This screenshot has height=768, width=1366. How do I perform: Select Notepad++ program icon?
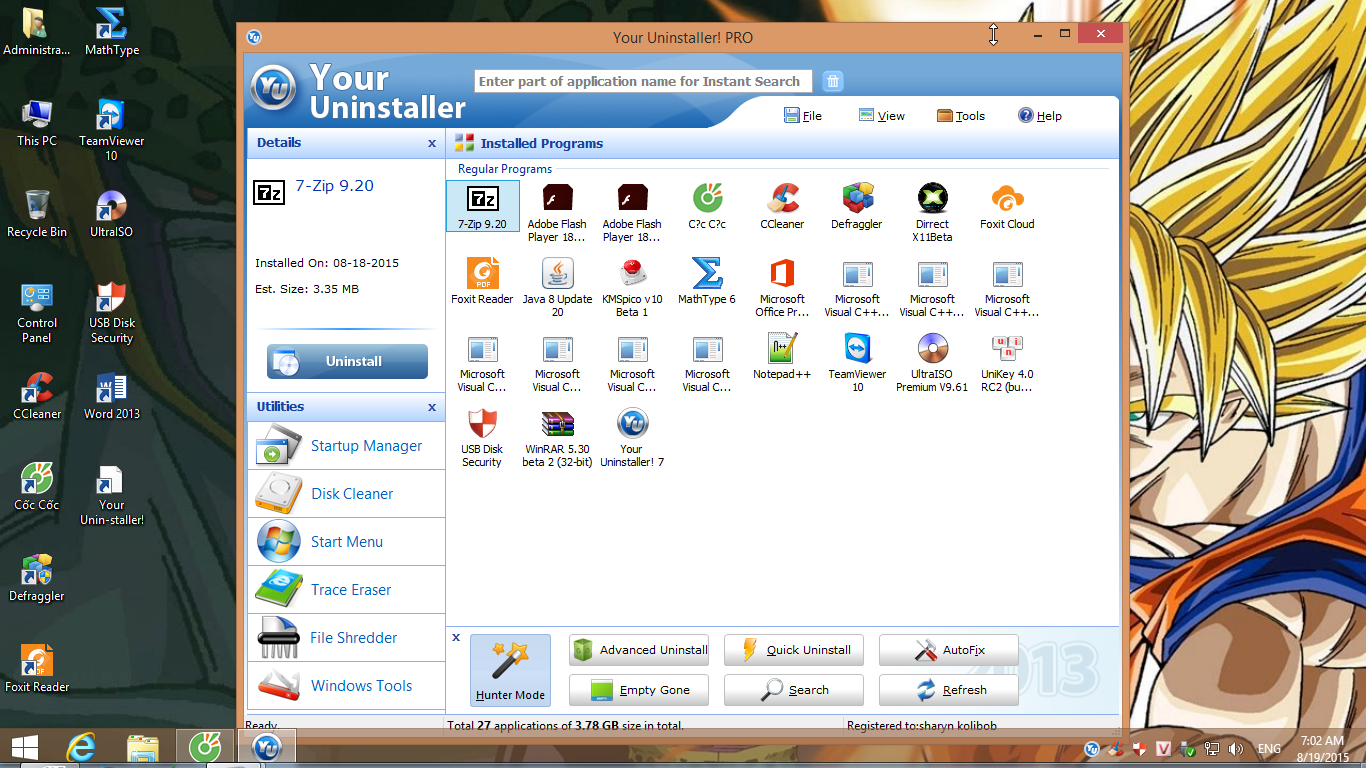[x=782, y=356]
